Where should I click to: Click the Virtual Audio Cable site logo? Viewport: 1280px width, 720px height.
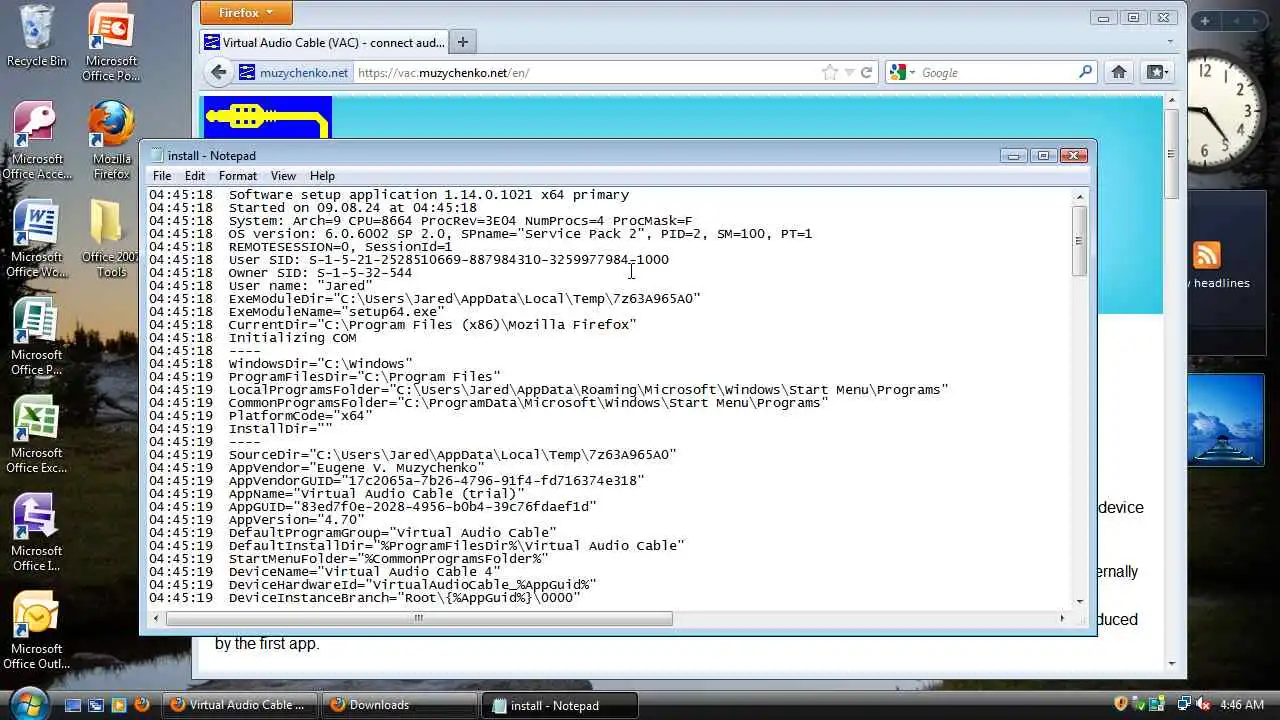point(268,118)
